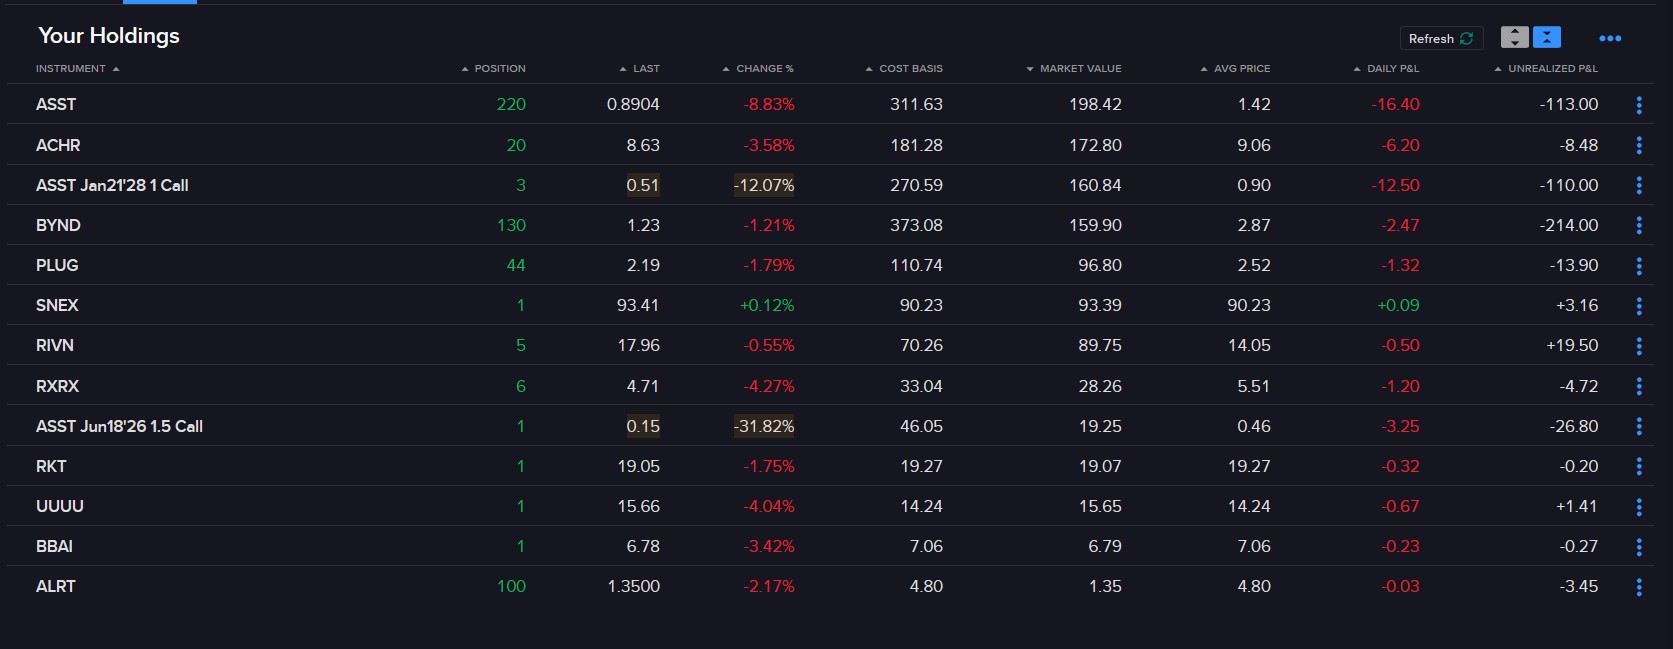The width and height of the screenshot is (1673, 649).
Task: Open the three-dot menu for the UUUU row
Action: click(1639, 507)
